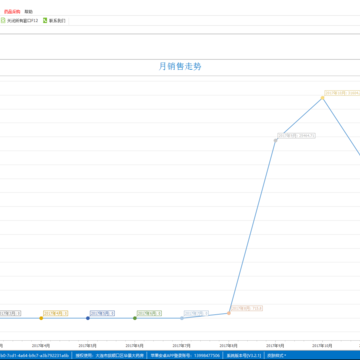Click the green 联系我们 contact icon
360x360 pixels.
[45, 21]
